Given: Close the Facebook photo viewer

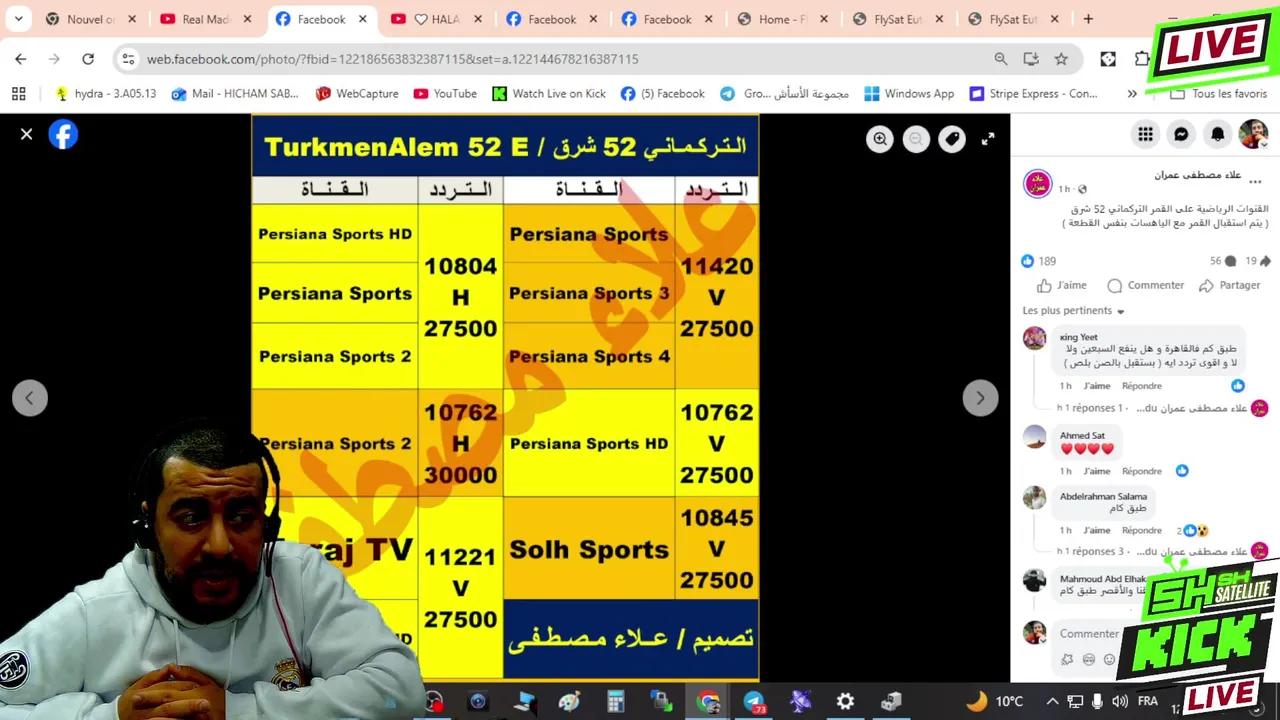Looking at the screenshot, I should coord(27,134).
